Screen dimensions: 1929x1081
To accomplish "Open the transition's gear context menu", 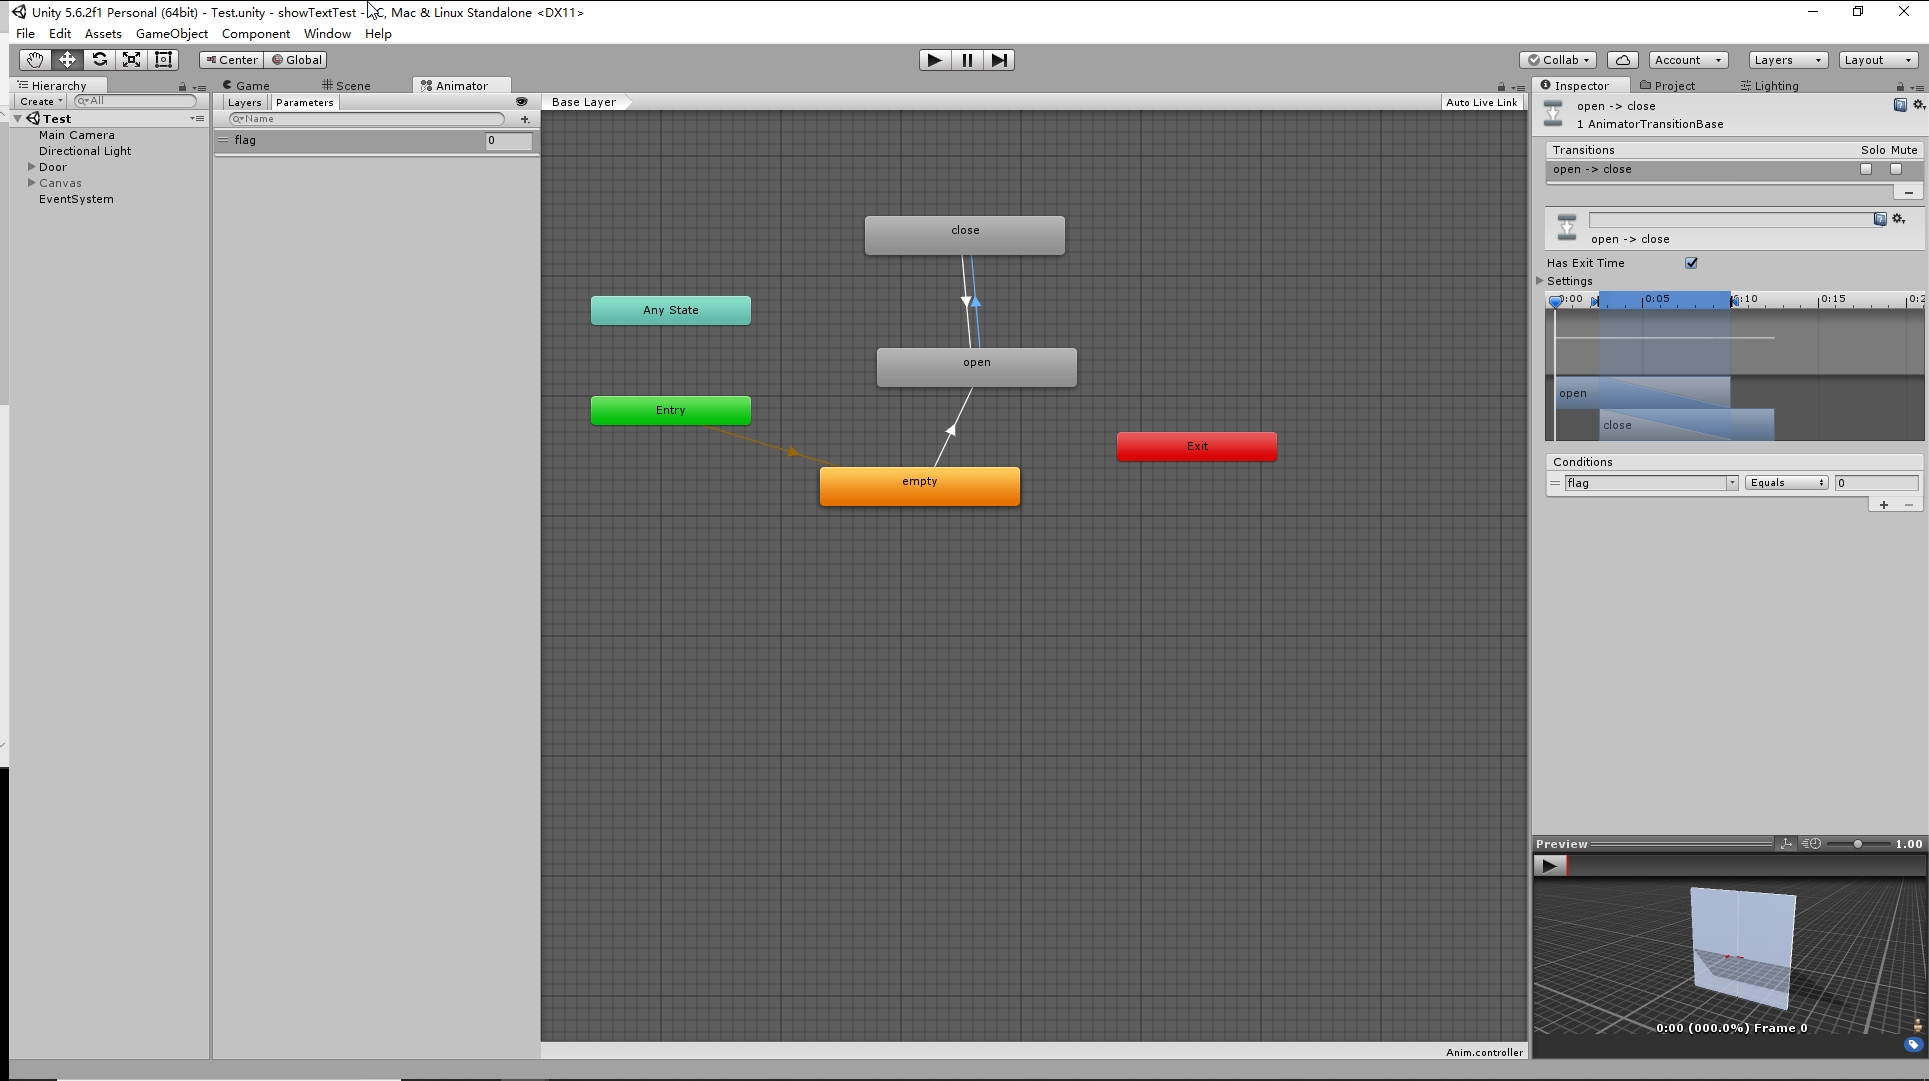I will click(1899, 219).
